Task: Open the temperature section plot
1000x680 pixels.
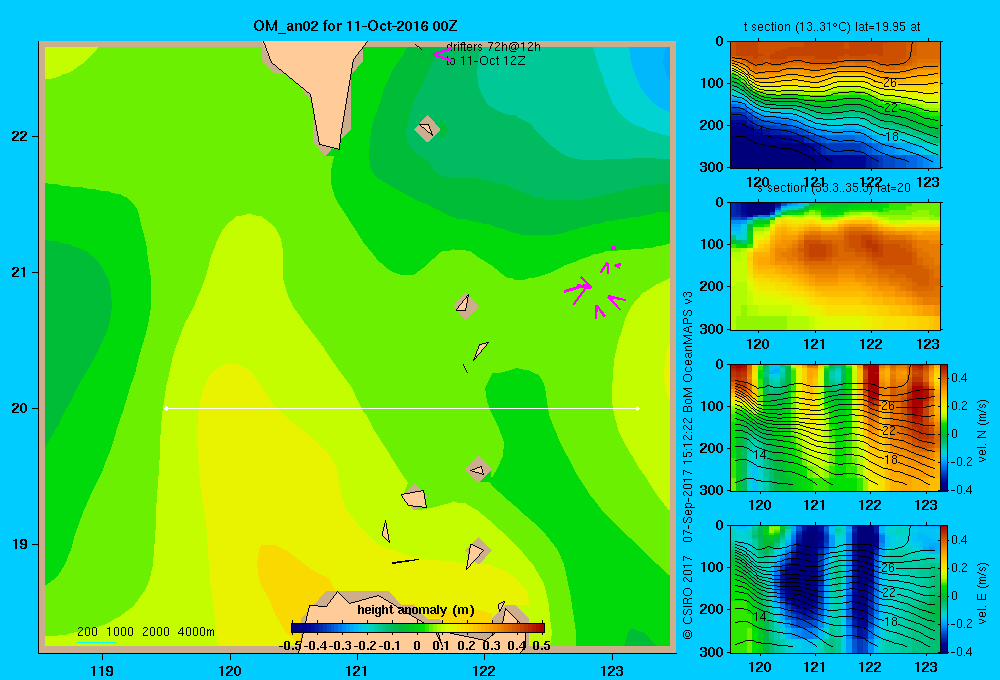Action: pyautogui.click(x=835, y=105)
